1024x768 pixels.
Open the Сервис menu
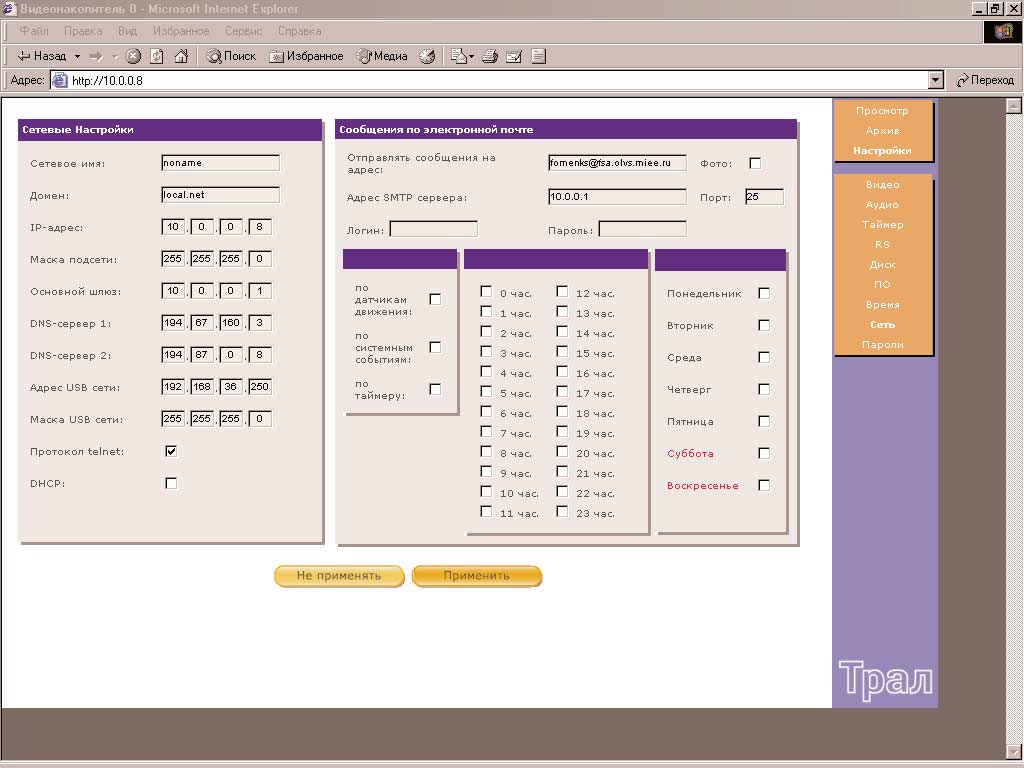click(243, 31)
